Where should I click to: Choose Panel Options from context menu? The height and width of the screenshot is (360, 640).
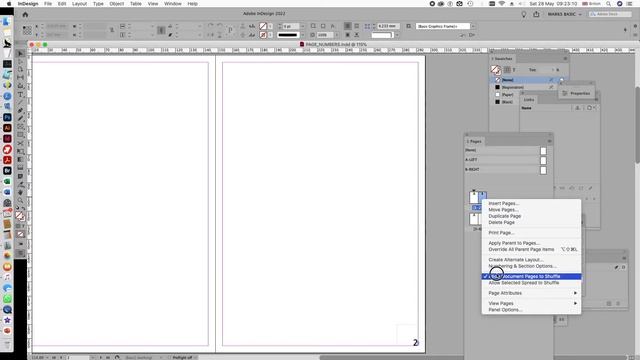point(531,310)
